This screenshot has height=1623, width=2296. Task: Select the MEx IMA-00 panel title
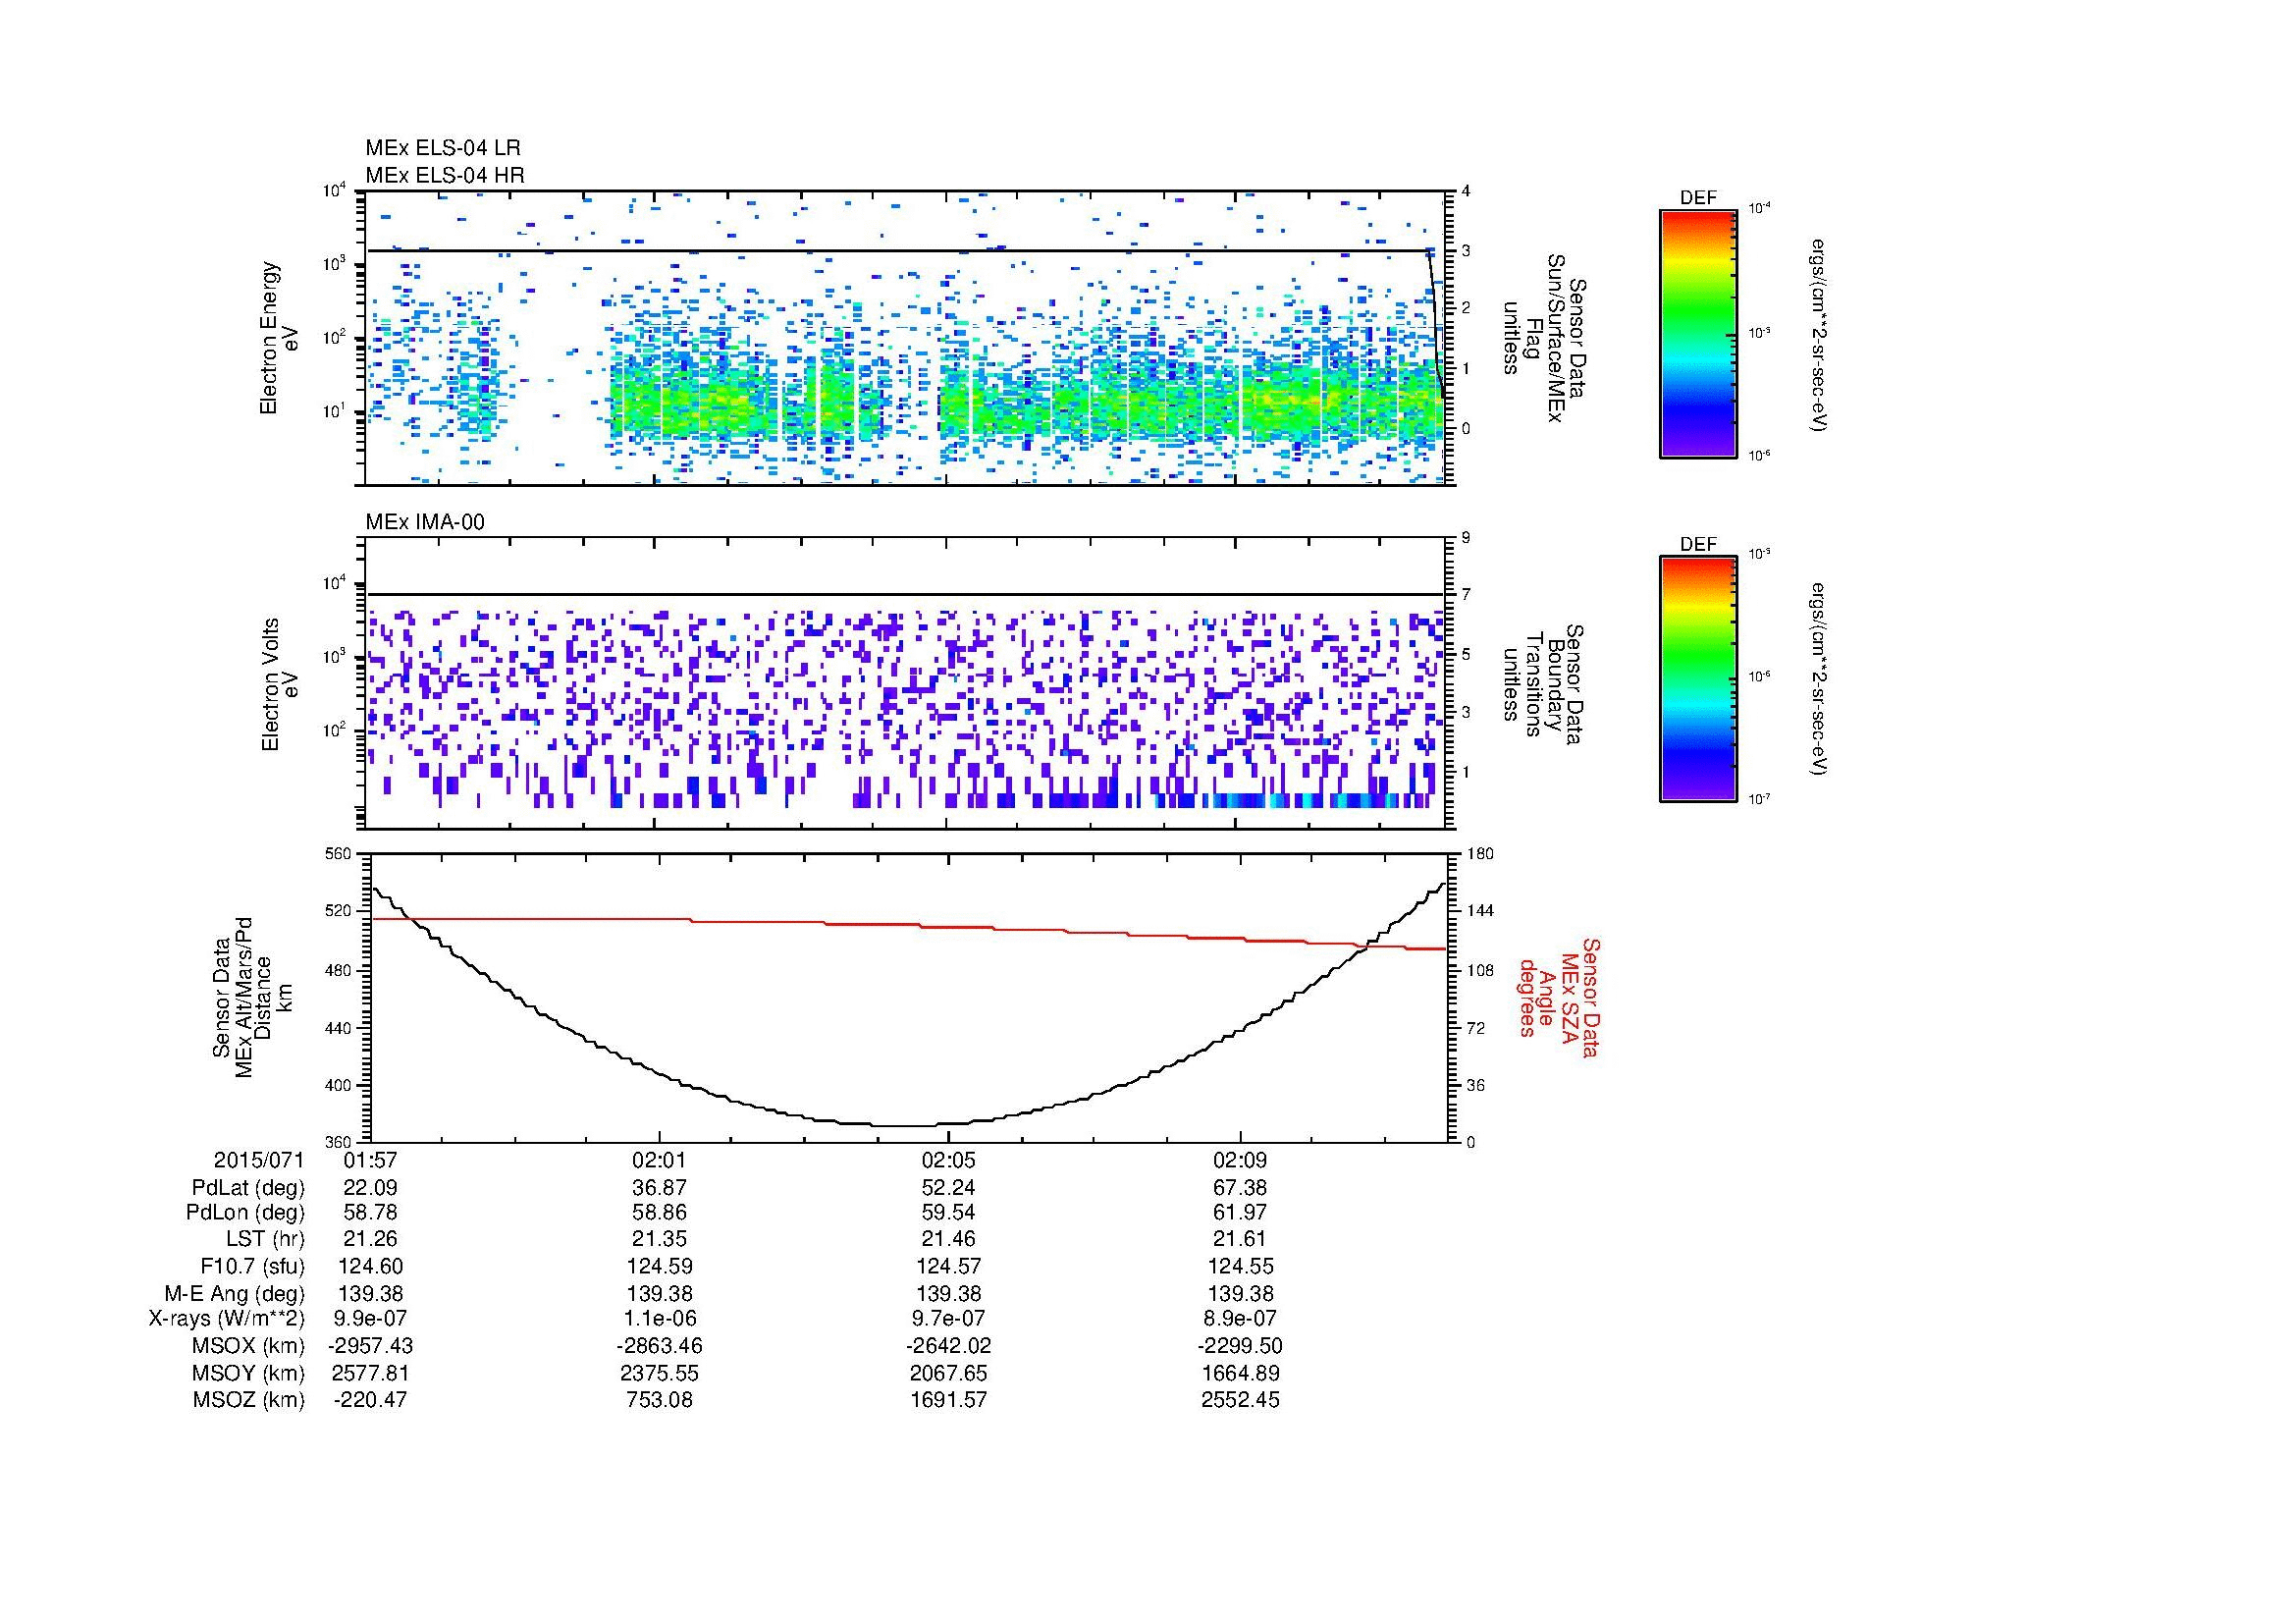click(x=425, y=522)
